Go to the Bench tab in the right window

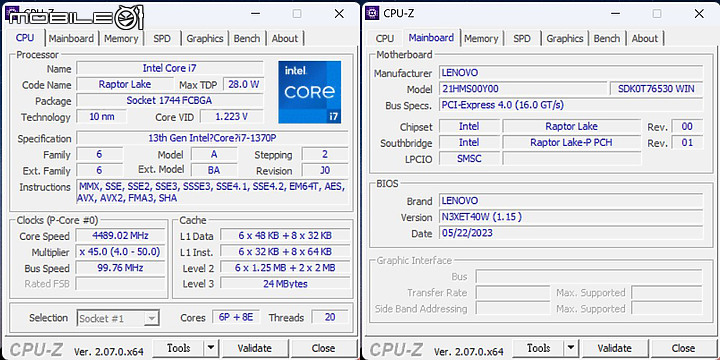click(607, 39)
